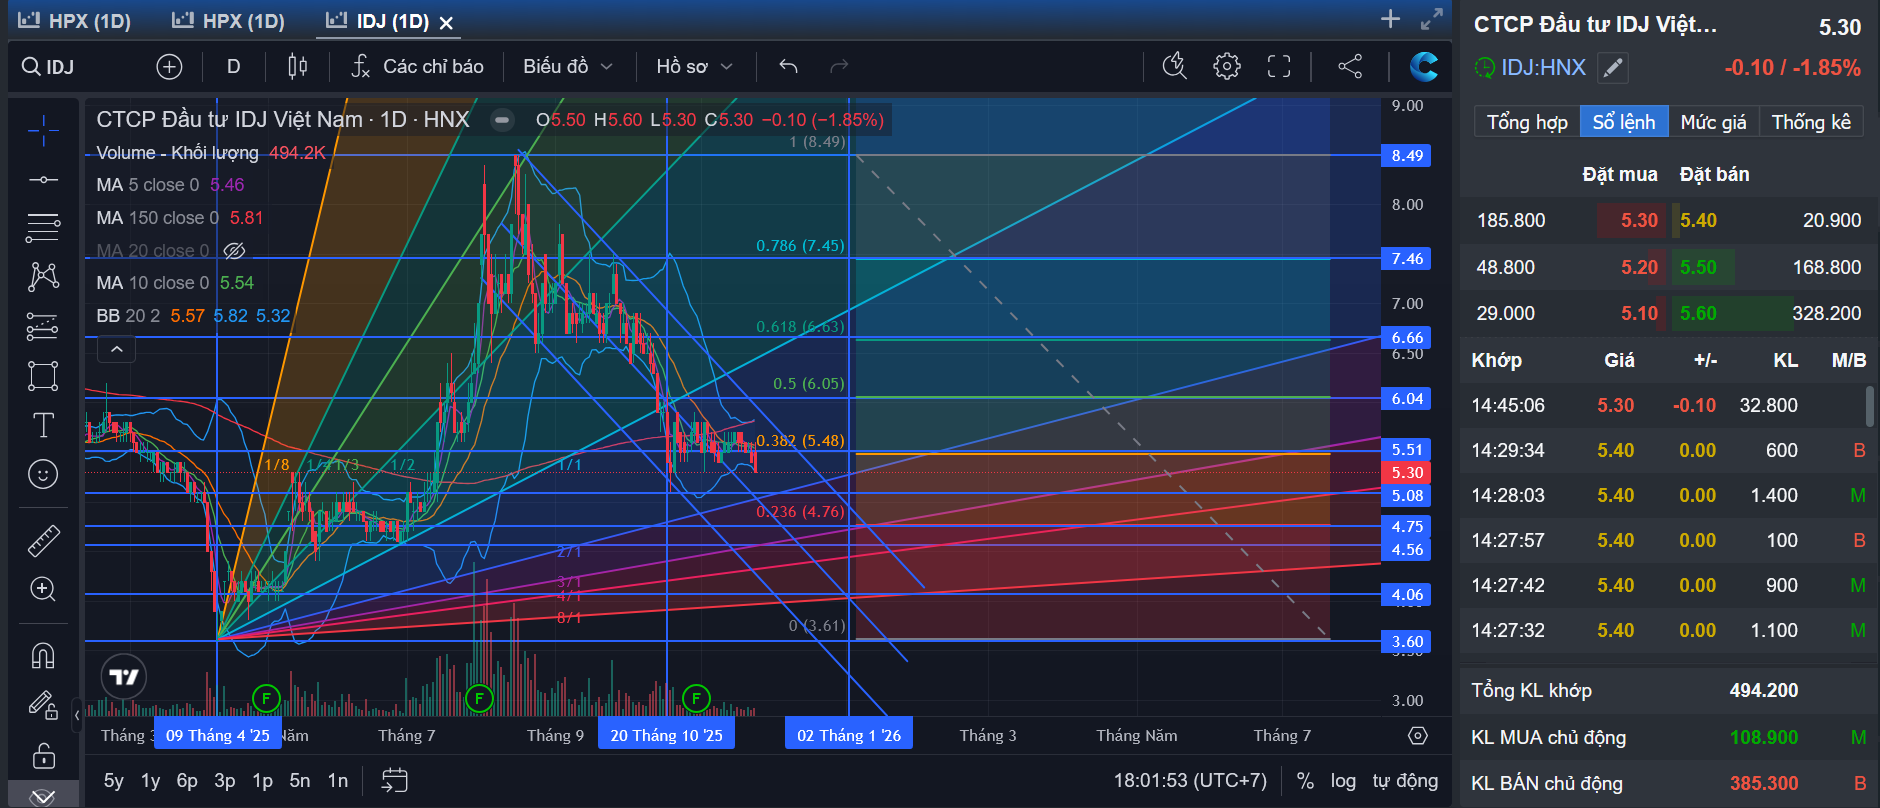
Task: Search symbol IDJ in the symbol box
Action: [x=49, y=67]
